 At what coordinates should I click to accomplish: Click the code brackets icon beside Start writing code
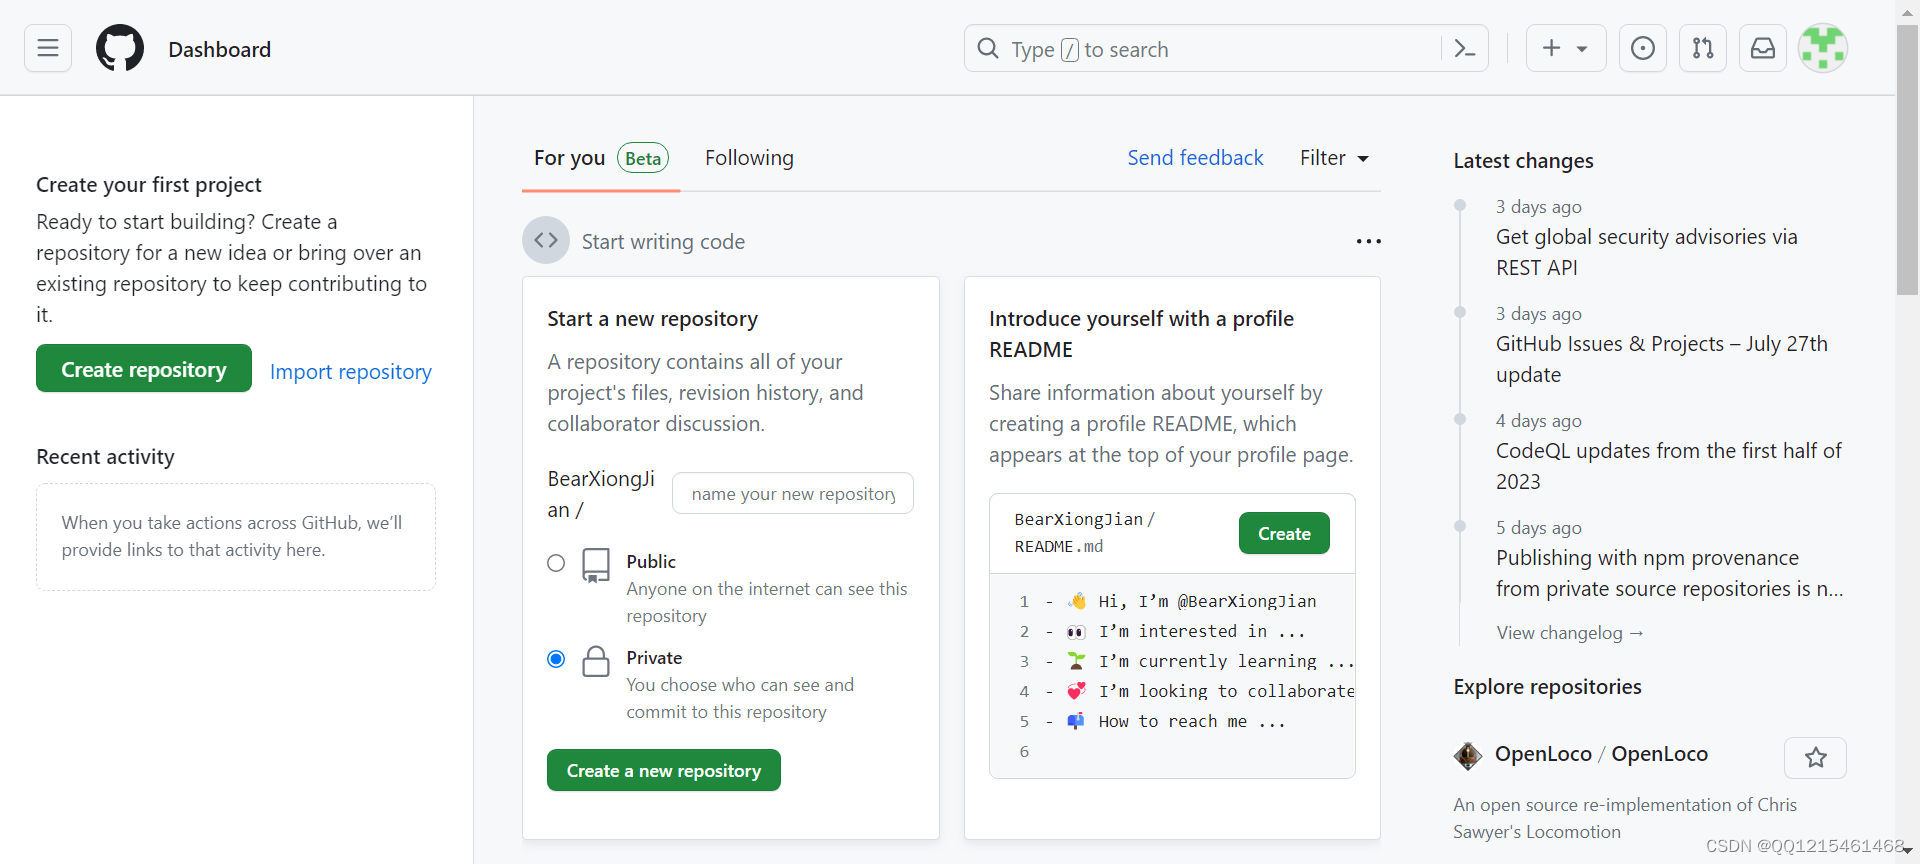coord(546,240)
